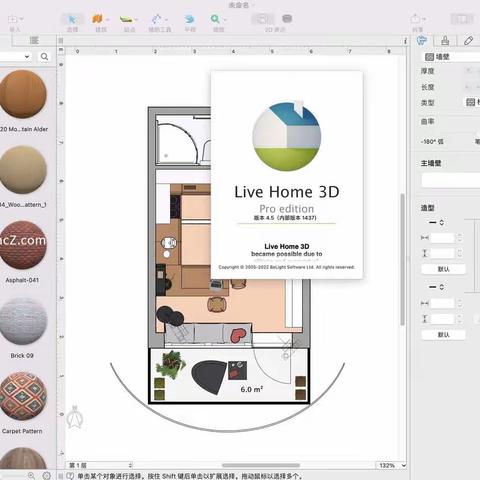Select the Asphalt-041 material sphere
Image resolution: width=480 pixels, height=480 pixels.
pyautogui.click(x=23, y=245)
